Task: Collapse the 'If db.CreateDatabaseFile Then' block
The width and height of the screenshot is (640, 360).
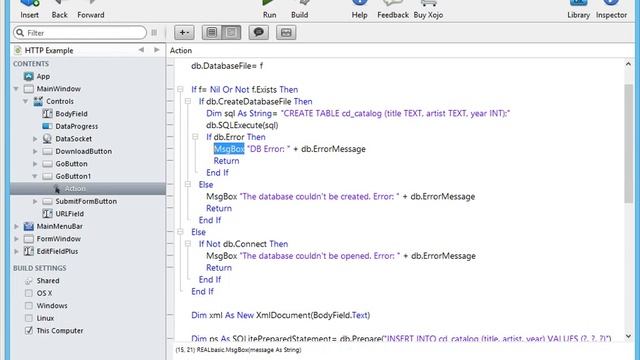Action: tap(188, 101)
